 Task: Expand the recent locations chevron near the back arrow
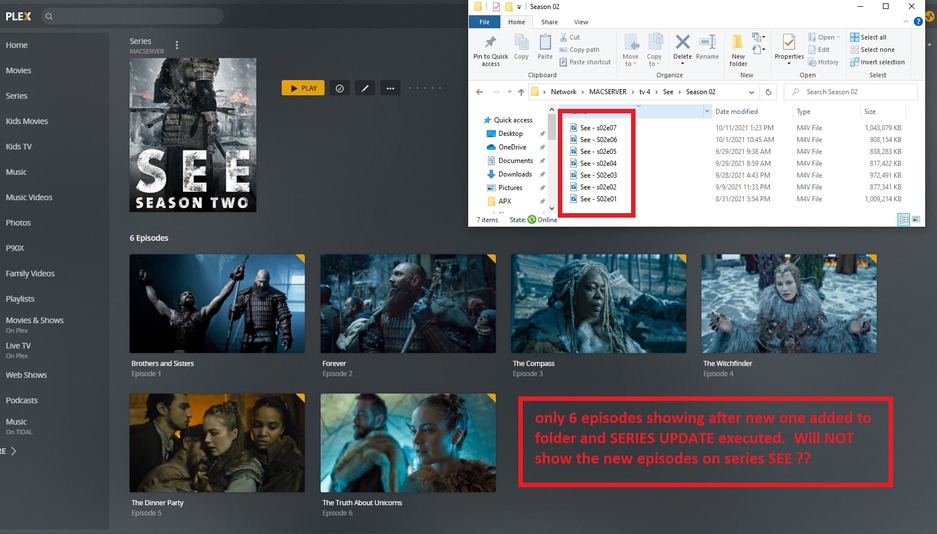[x=509, y=92]
